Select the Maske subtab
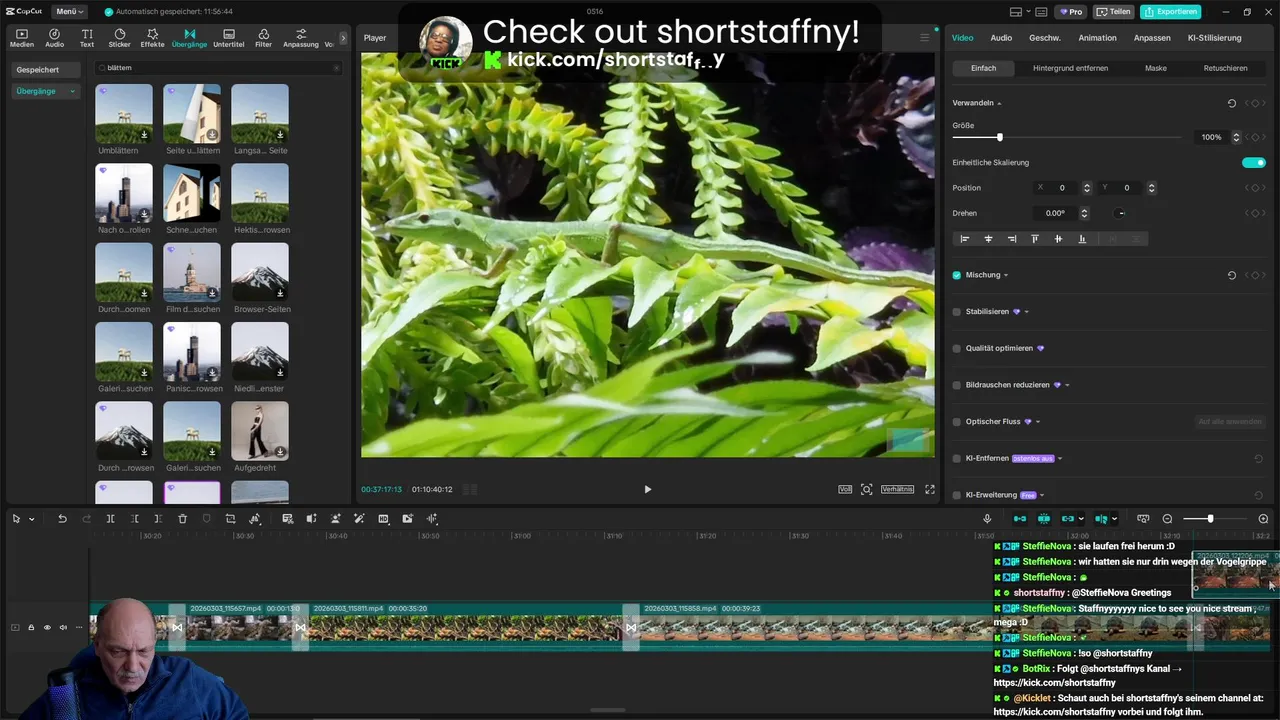 (1156, 68)
